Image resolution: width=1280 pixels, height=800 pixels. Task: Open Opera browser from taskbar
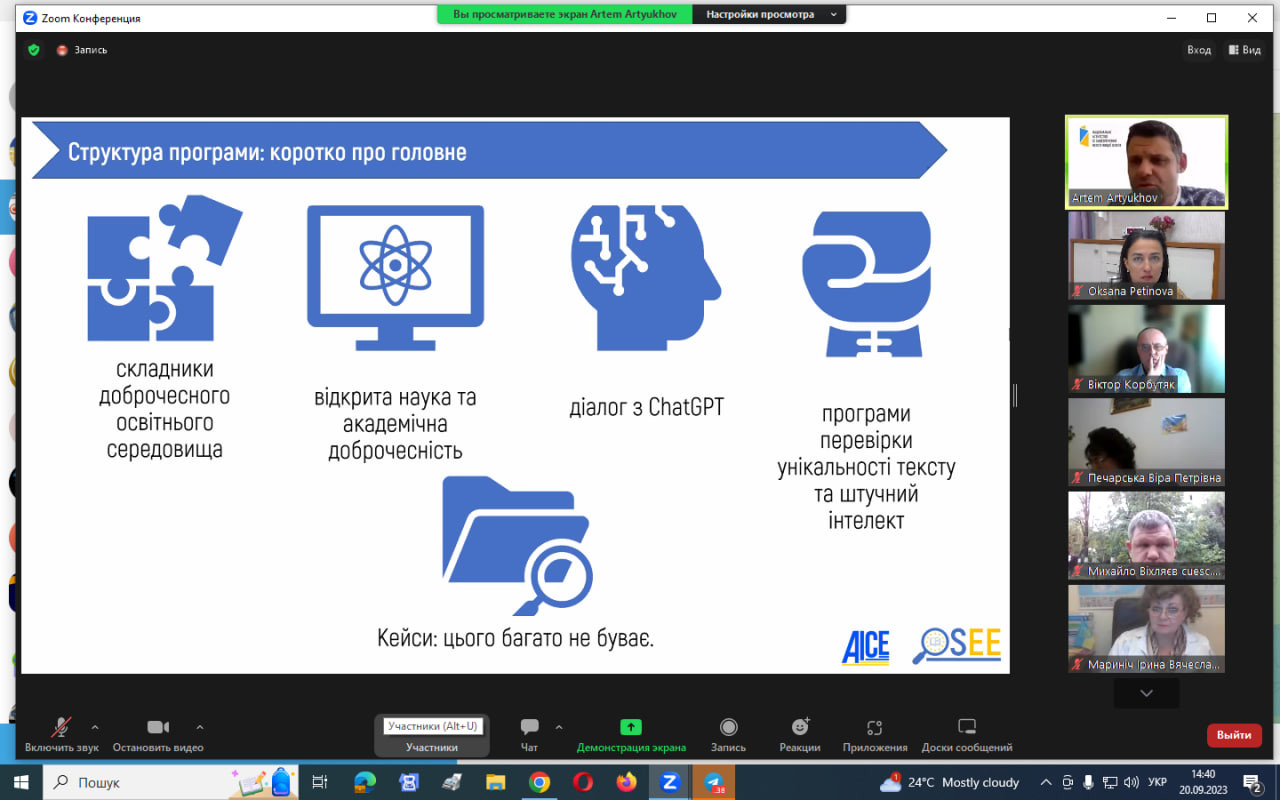pyautogui.click(x=583, y=782)
